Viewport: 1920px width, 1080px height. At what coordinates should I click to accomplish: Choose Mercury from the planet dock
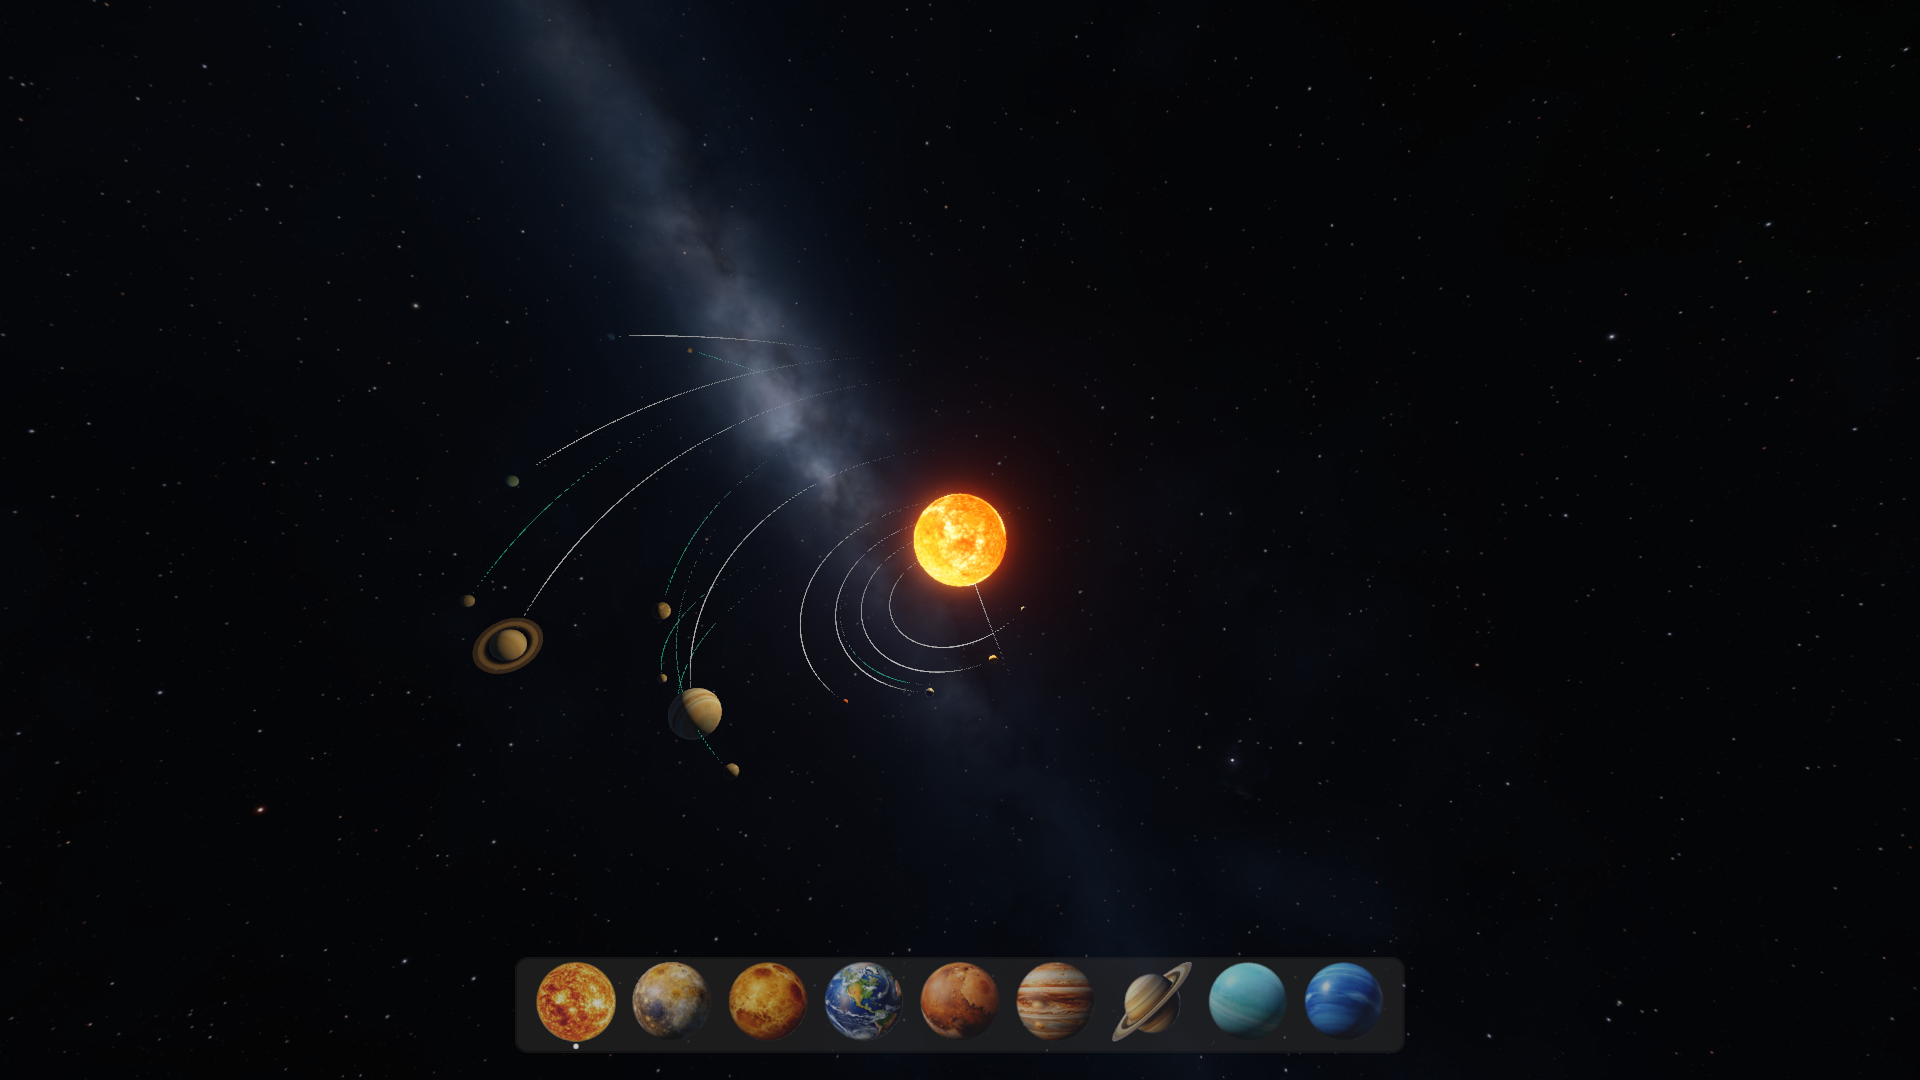pyautogui.click(x=670, y=1001)
